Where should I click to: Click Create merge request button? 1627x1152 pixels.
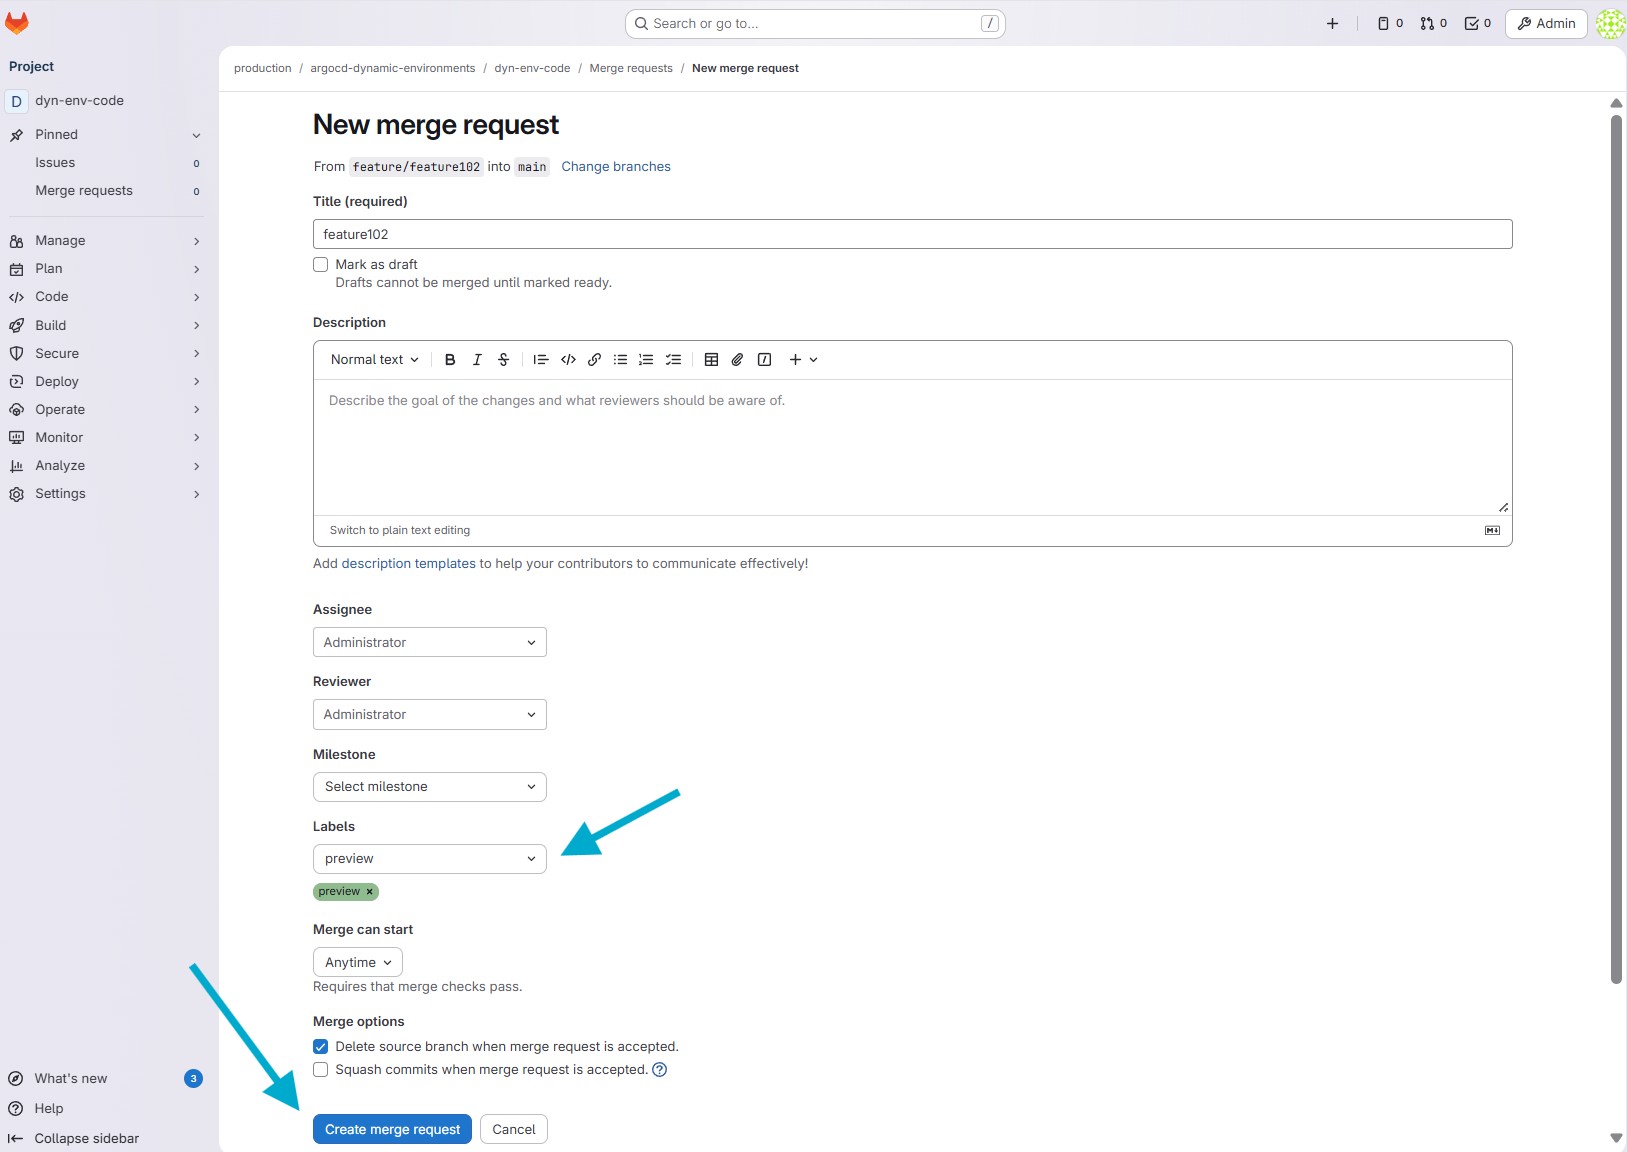[x=392, y=1129]
